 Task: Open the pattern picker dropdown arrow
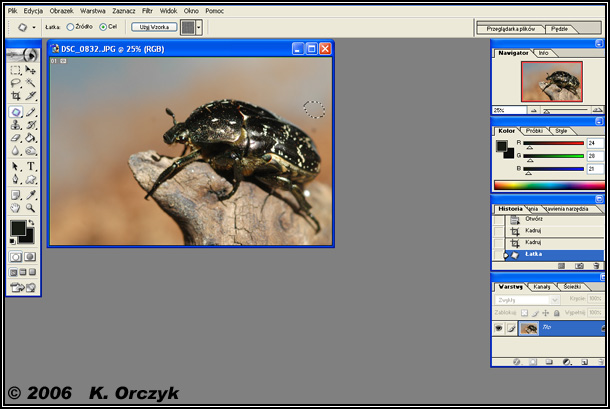point(199,27)
